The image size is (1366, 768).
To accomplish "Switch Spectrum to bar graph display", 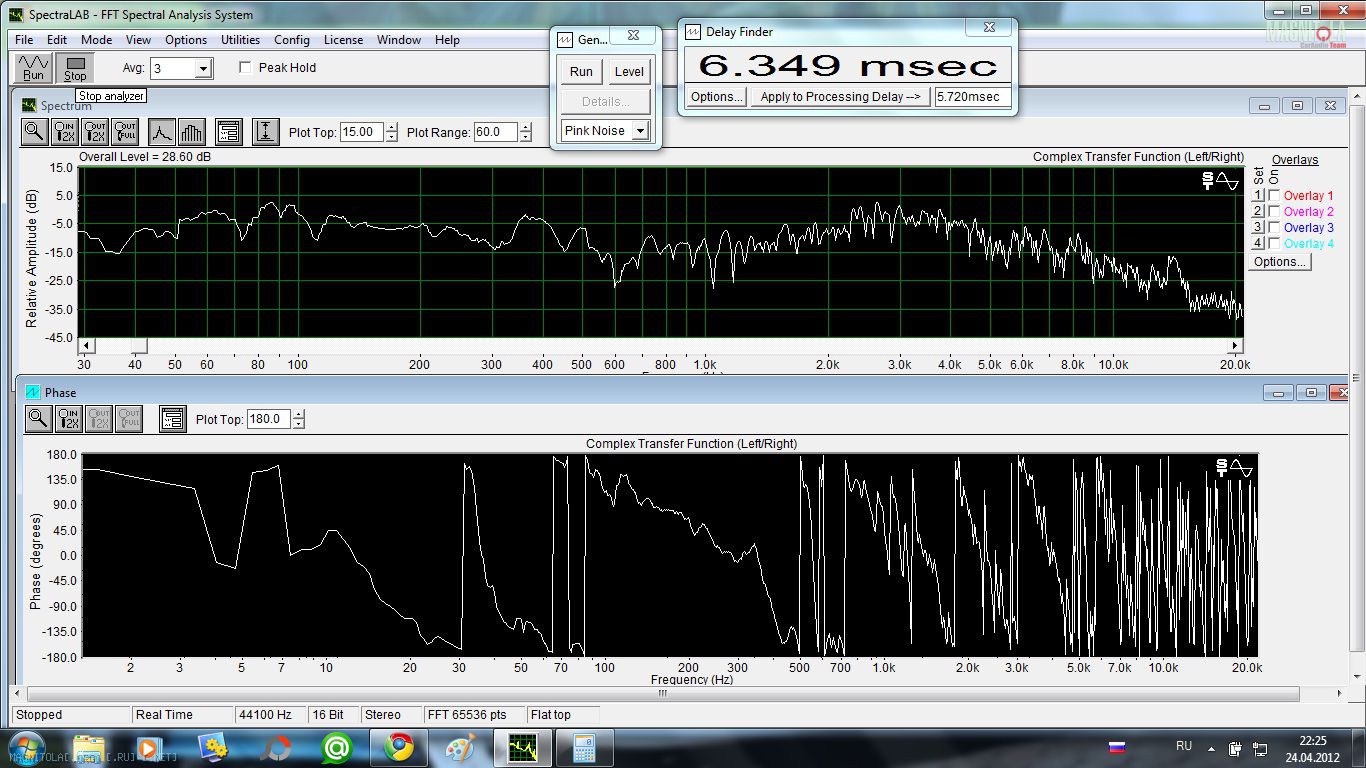I will click(191, 131).
